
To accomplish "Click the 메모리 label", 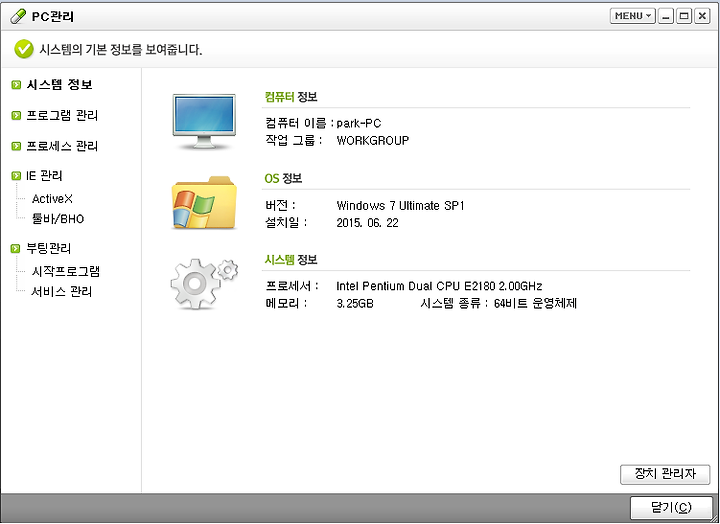I will pos(286,304).
